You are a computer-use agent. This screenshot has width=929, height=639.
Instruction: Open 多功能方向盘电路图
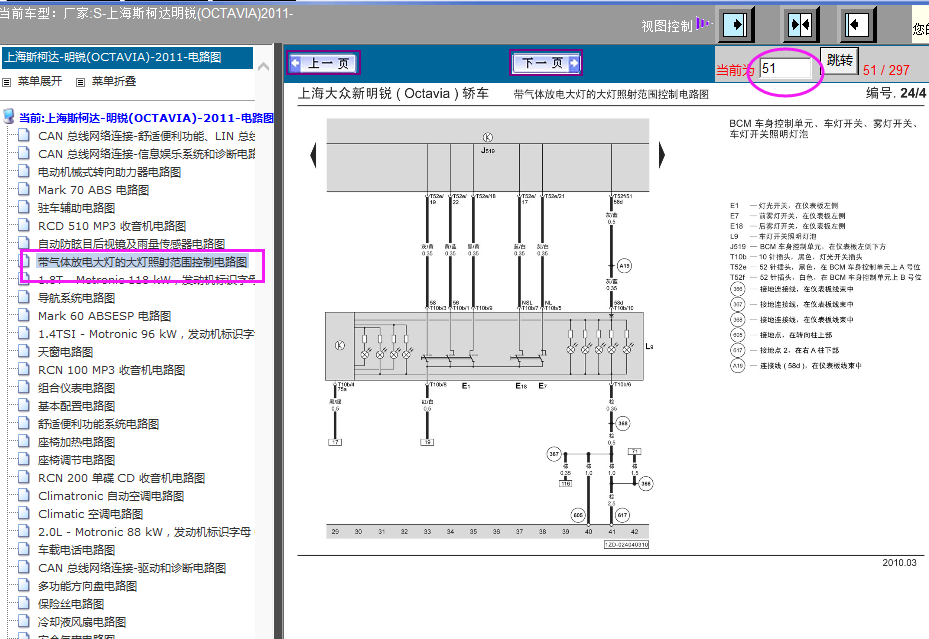coord(88,586)
